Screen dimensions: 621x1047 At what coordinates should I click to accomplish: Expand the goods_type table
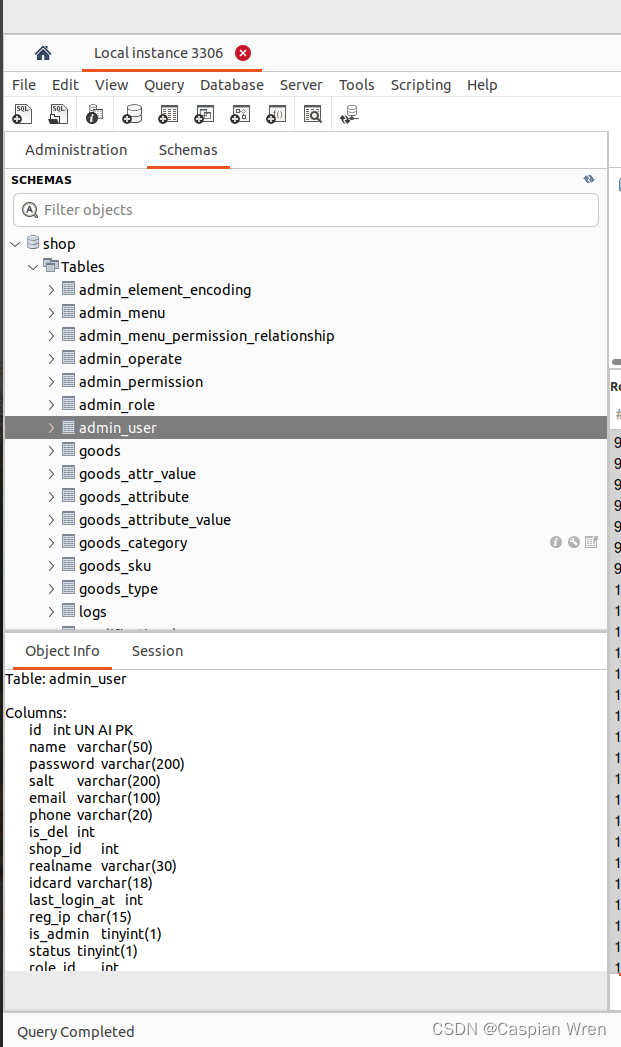(x=51, y=589)
